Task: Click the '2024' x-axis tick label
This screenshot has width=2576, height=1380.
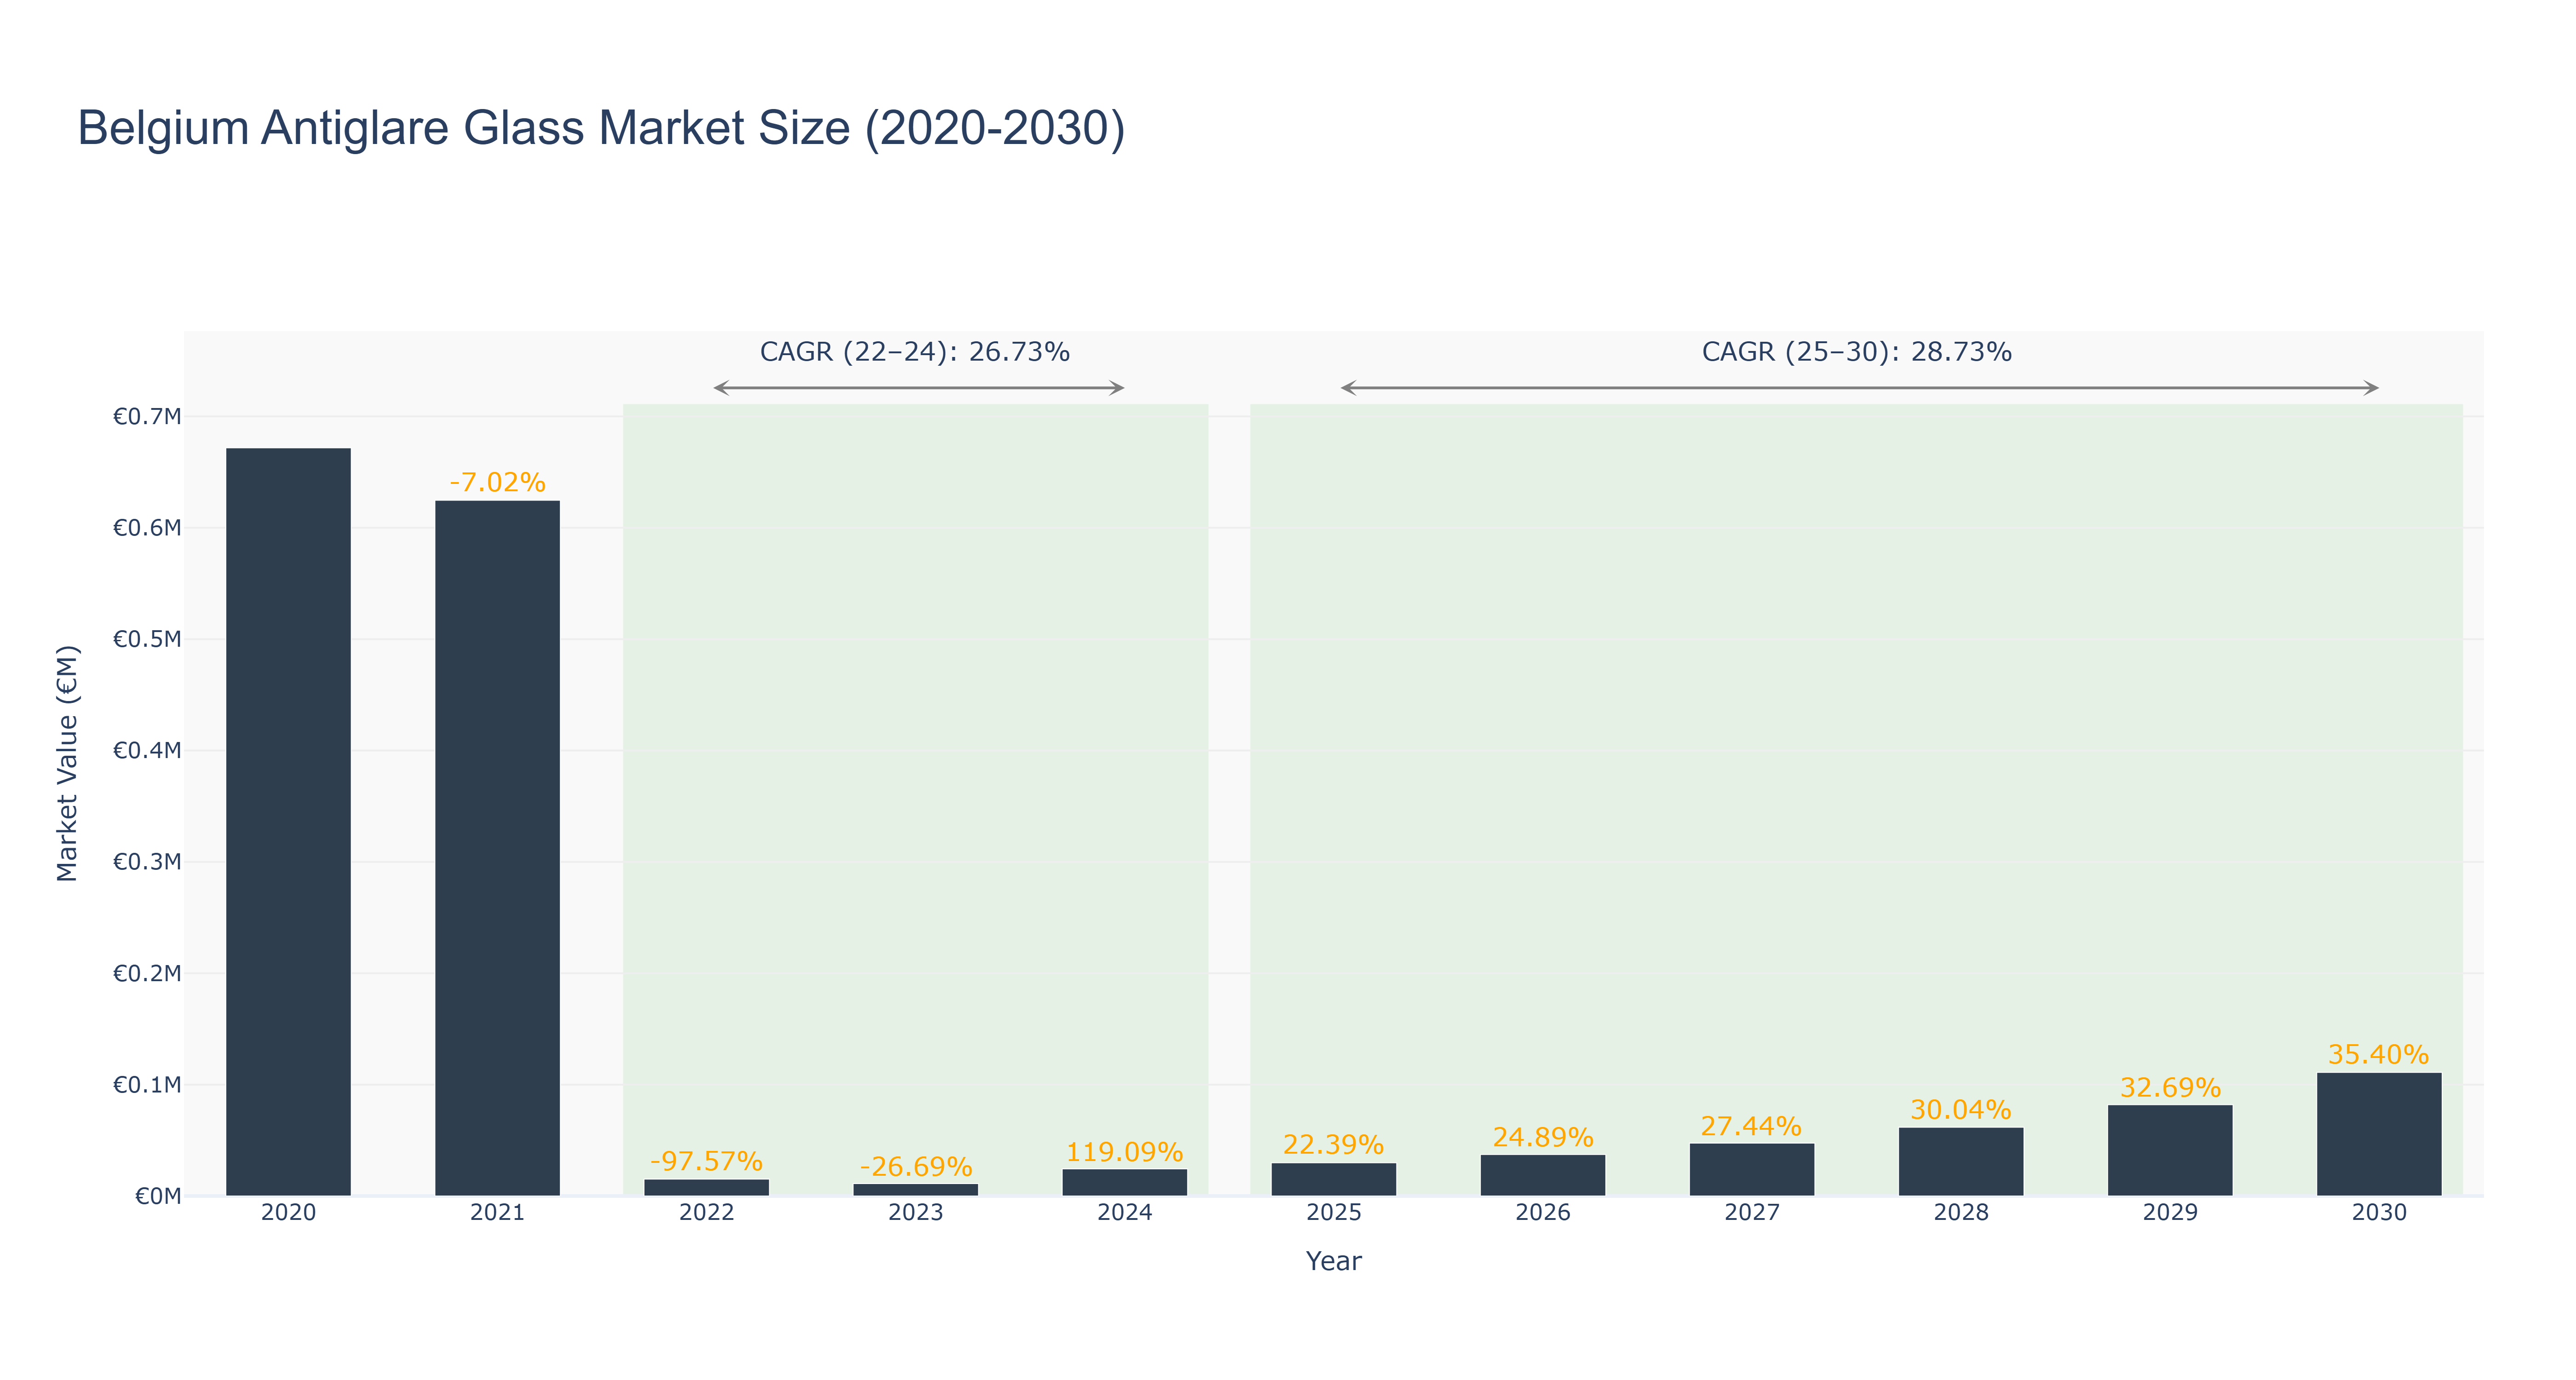Action: click(x=1125, y=1213)
